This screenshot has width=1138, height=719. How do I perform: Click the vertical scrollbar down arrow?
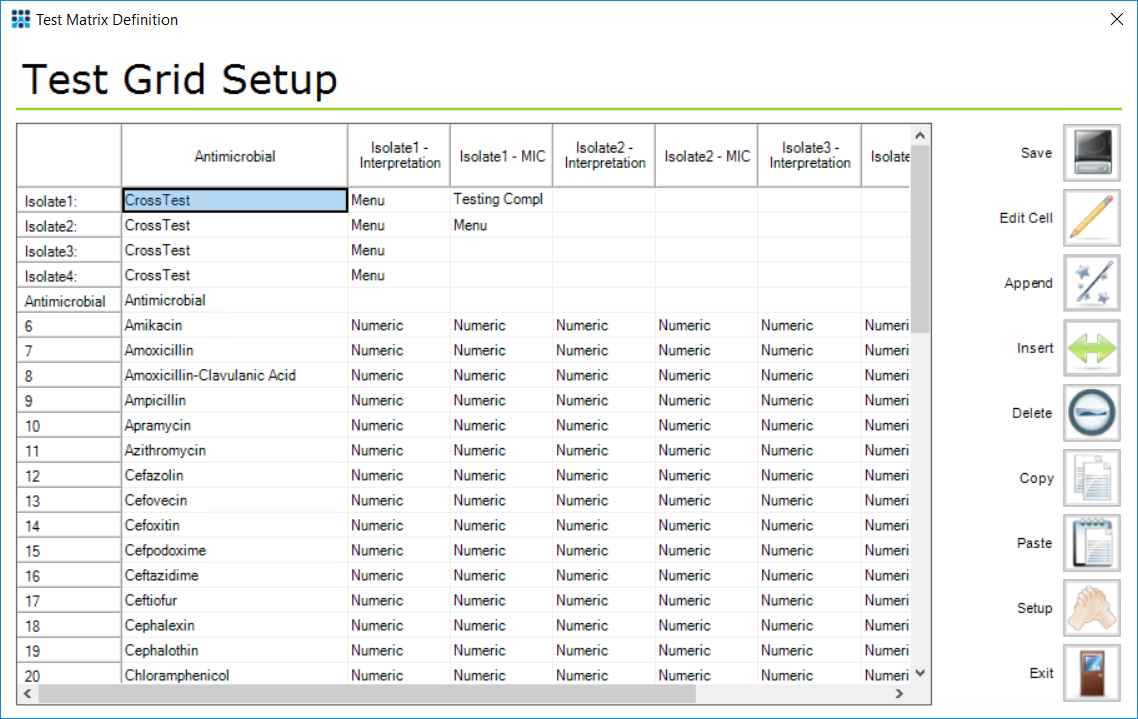tap(920, 673)
